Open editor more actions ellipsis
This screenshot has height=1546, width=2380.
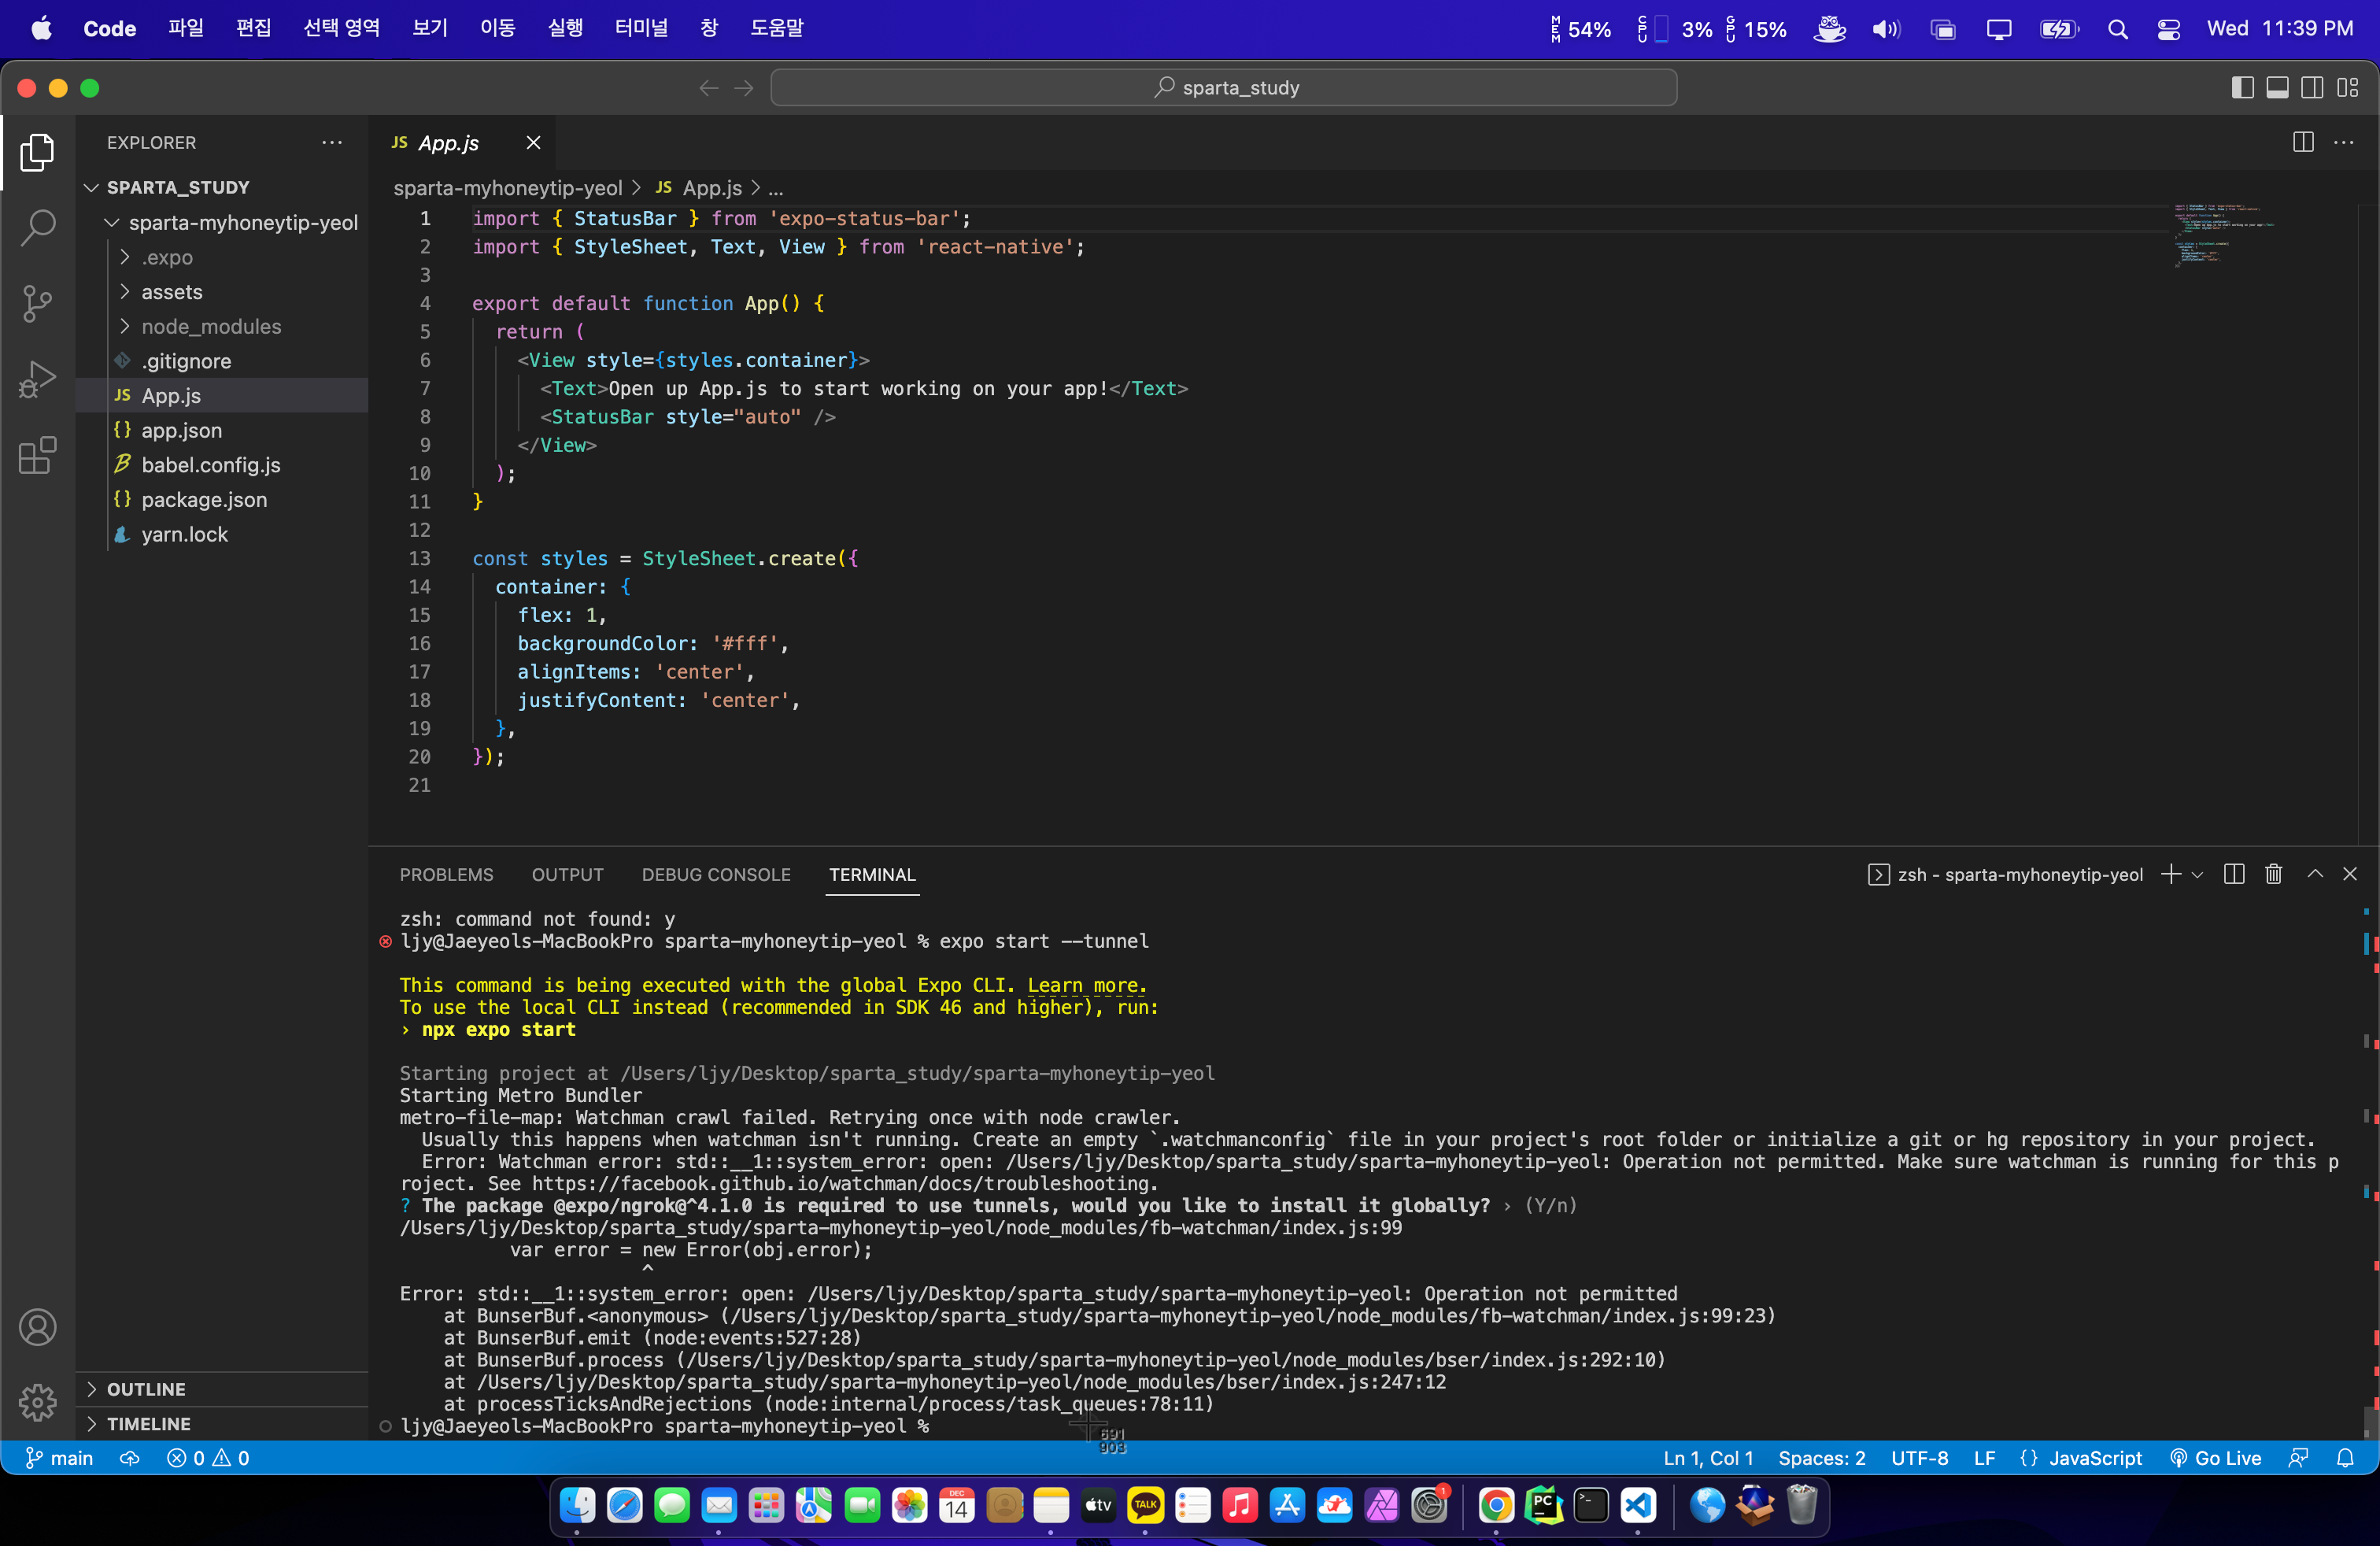[x=2343, y=143]
